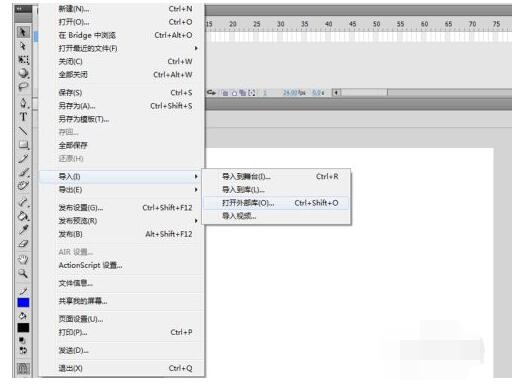
Task: Choose 在 Bridge 中浏览 menu item
Action: click(x=122, y=35)
